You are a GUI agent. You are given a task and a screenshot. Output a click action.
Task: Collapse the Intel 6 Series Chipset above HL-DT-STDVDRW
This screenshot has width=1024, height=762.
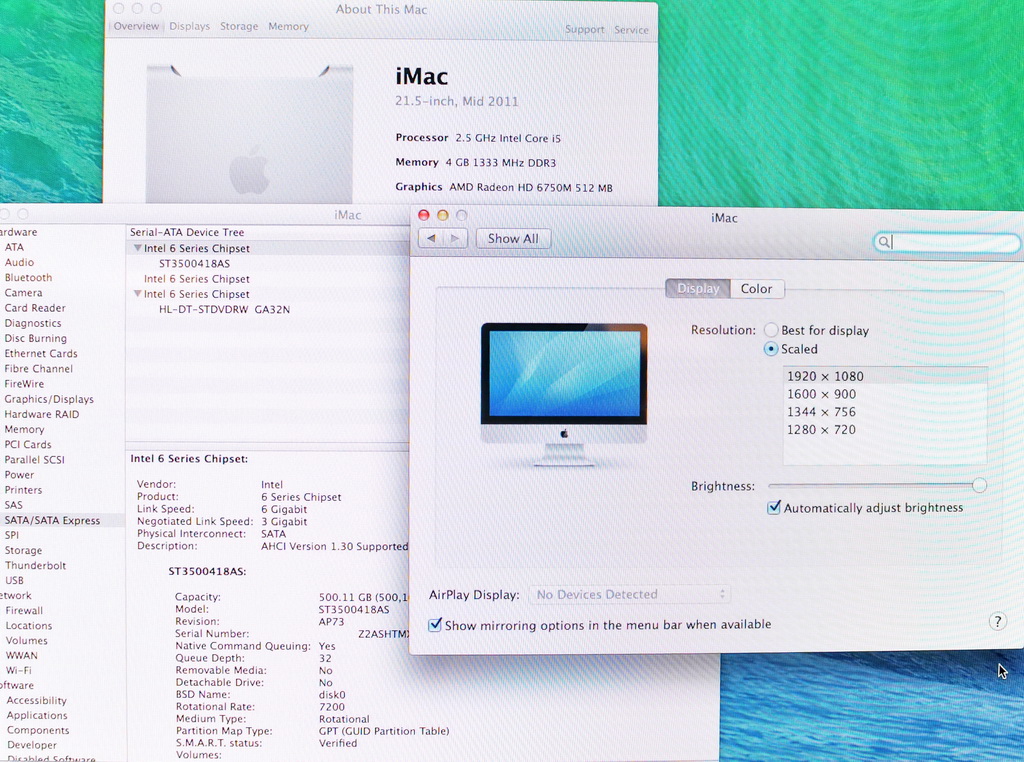point(137,294)
